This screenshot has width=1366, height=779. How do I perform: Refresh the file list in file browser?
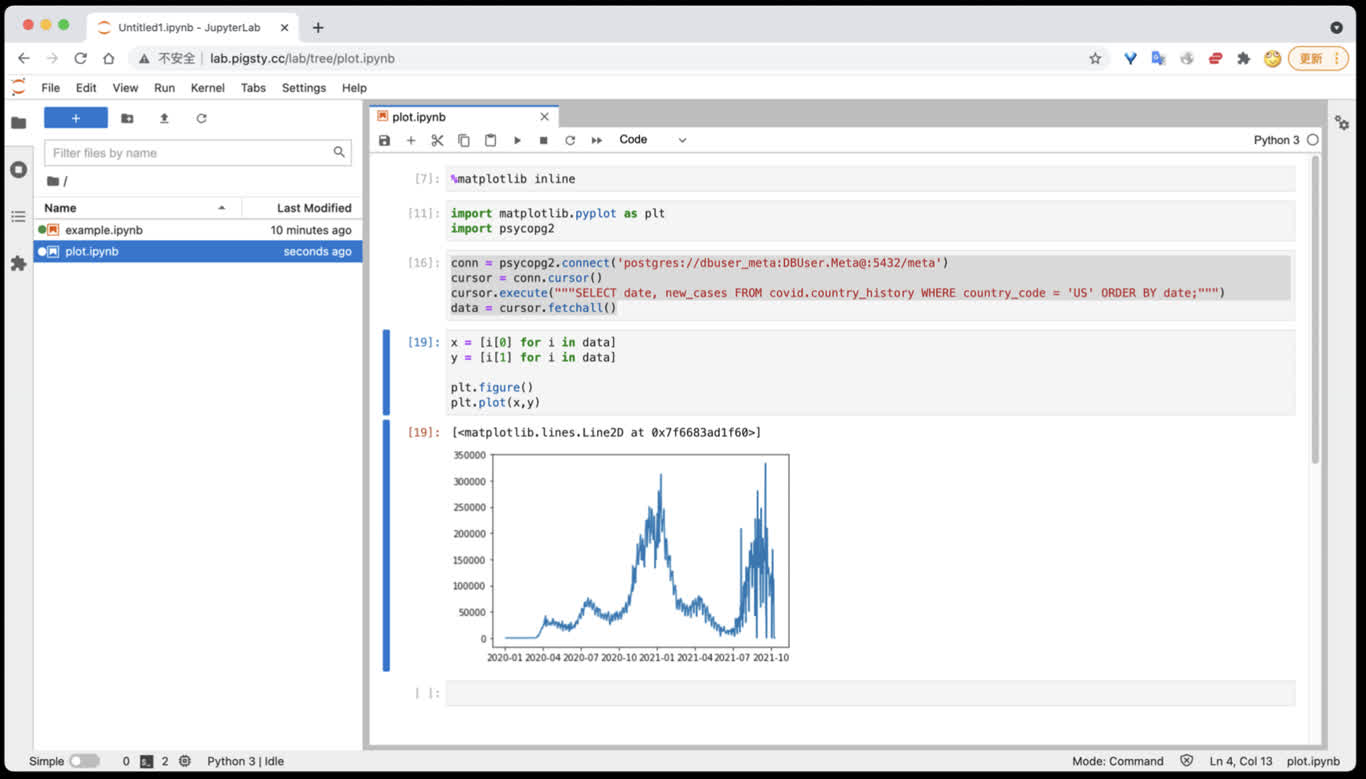tap(201, 119)
